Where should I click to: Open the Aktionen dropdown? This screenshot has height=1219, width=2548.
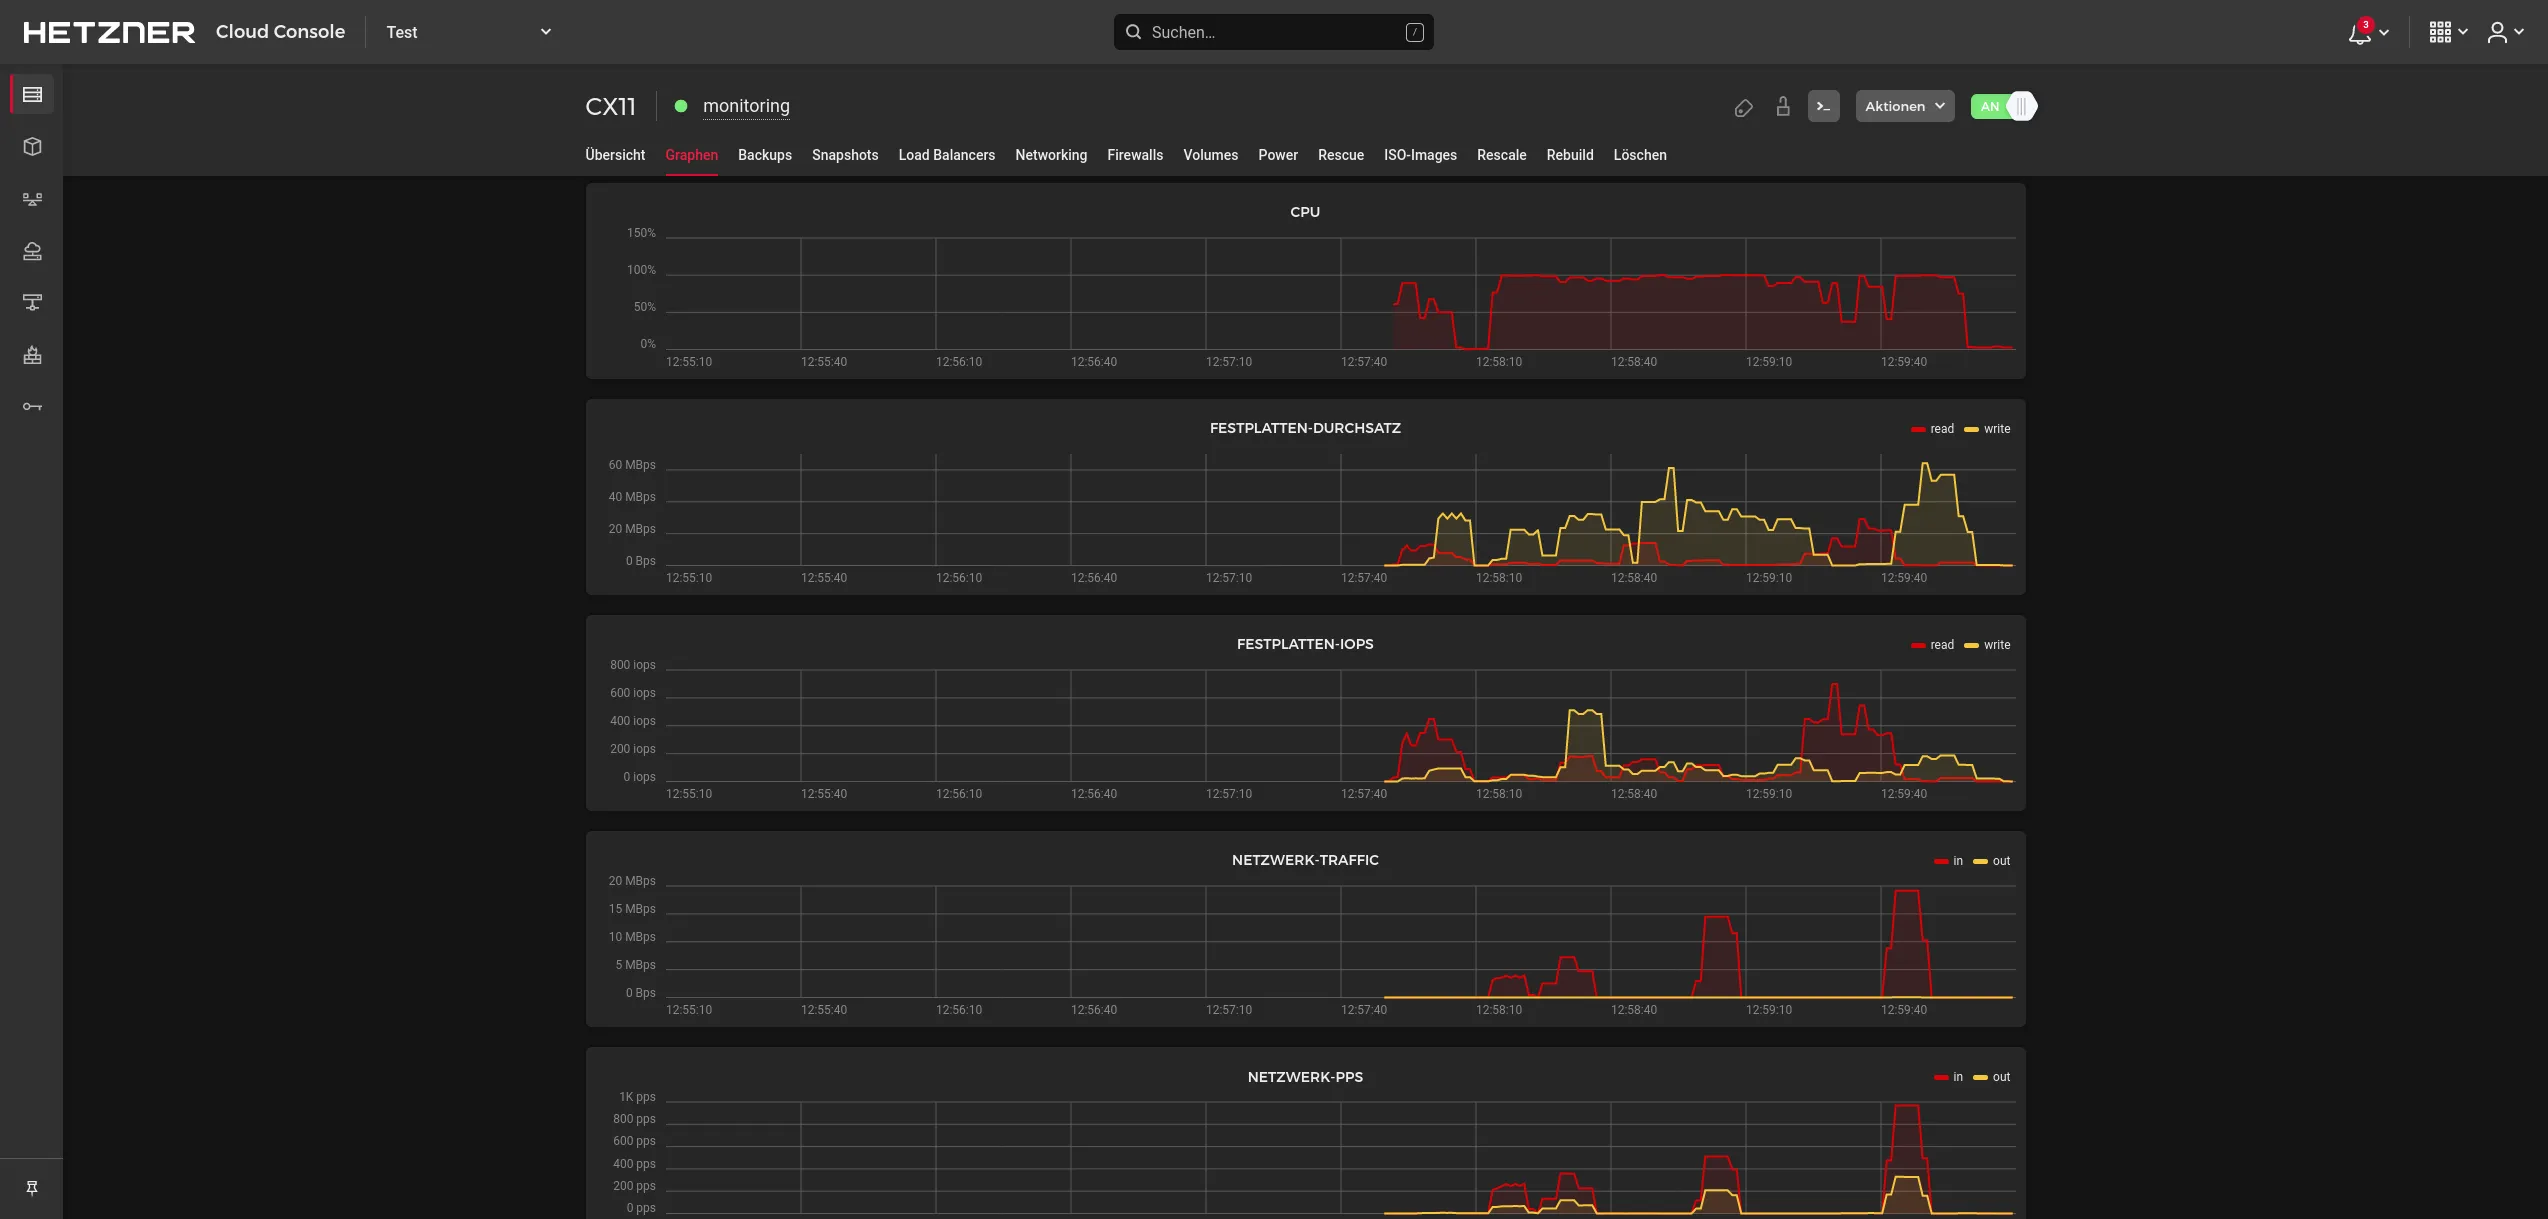coord(1903,106)
